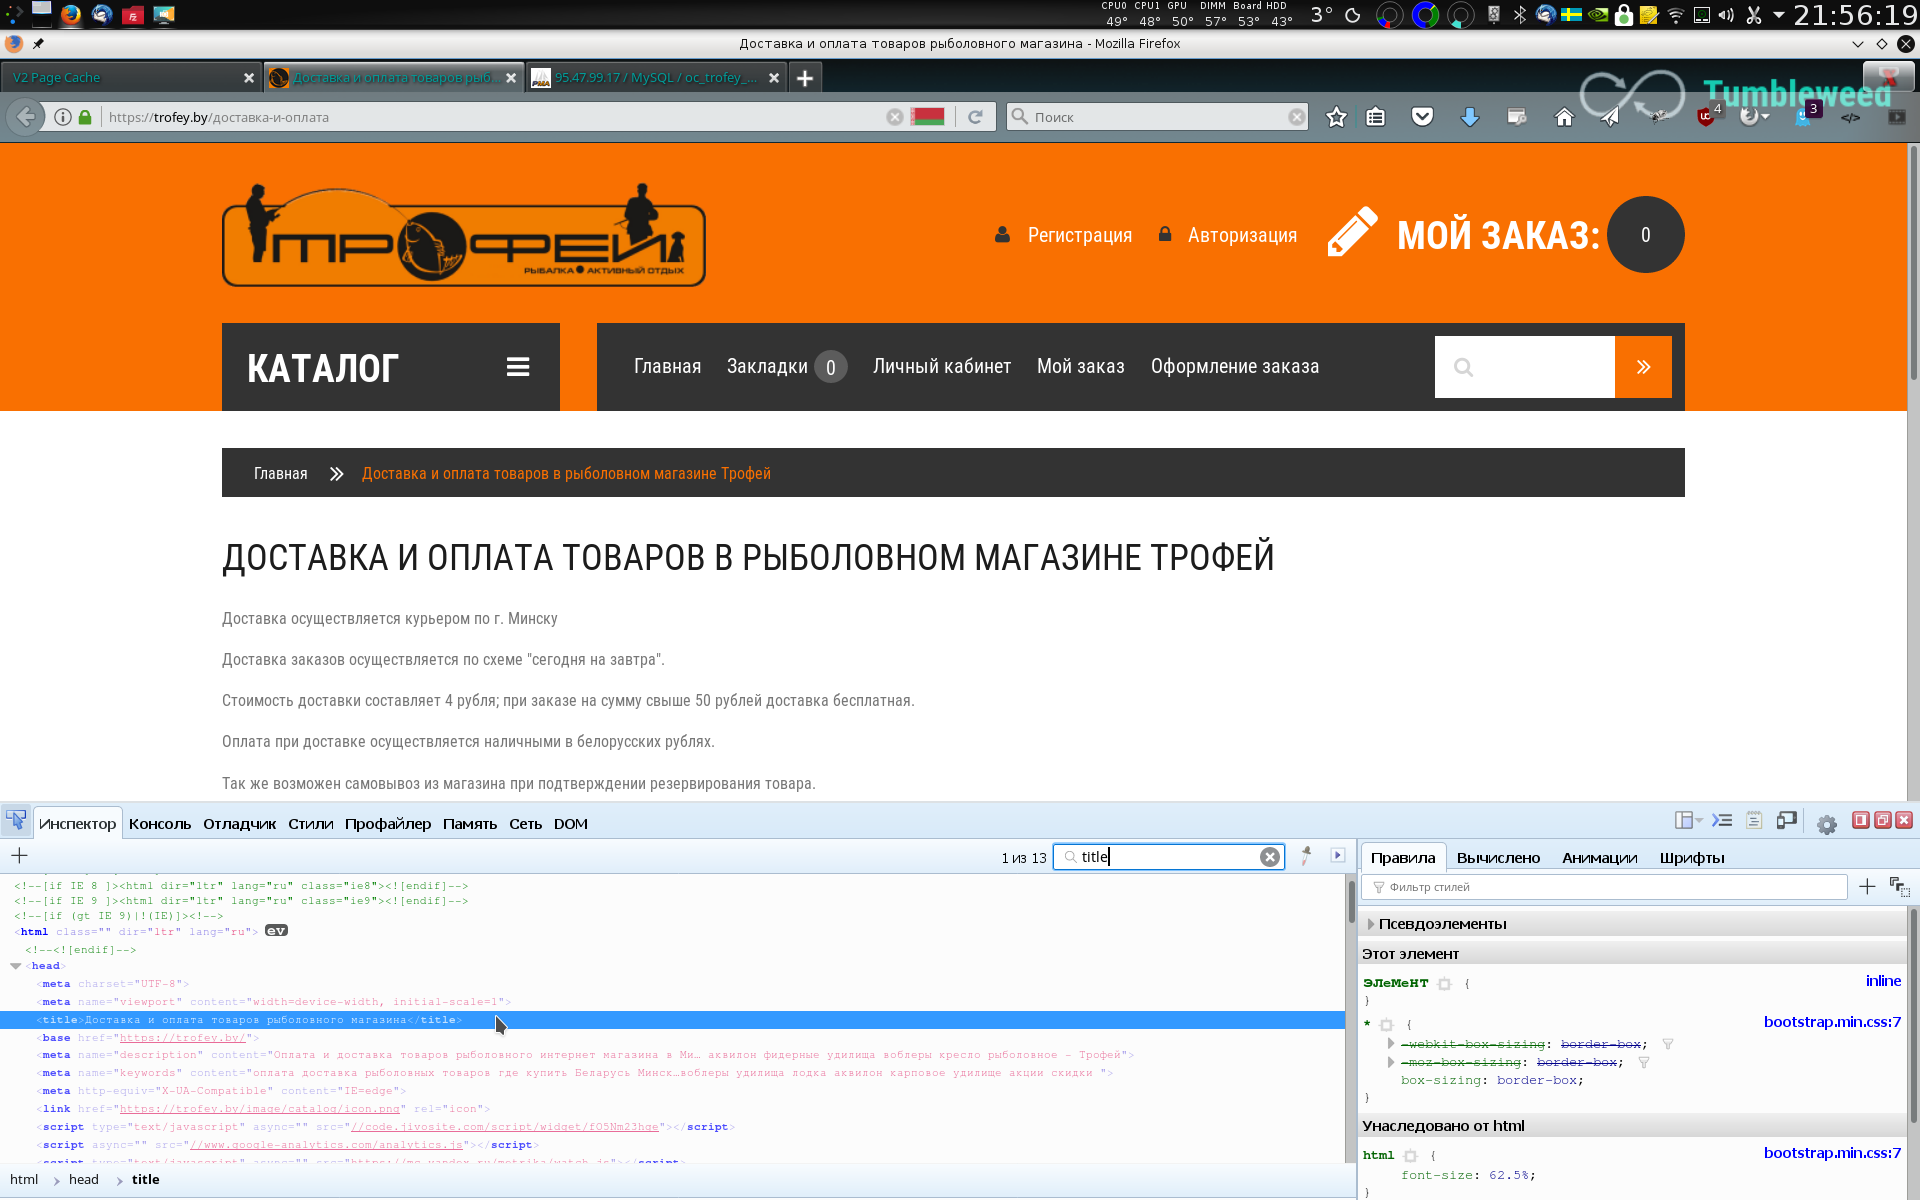Switch to the Отладчик tab
Screen dimensions: 1920x1200
[239, 823]
